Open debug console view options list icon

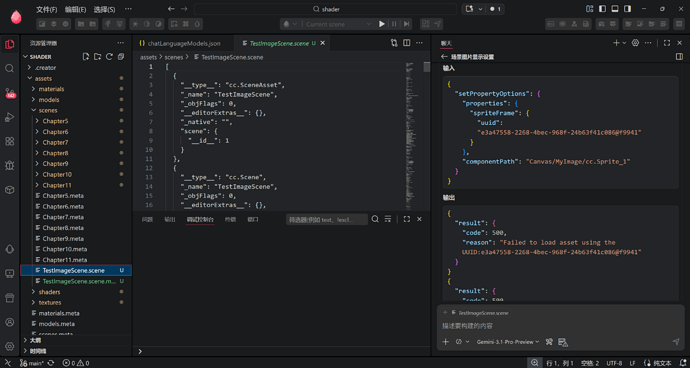[388, 219]
